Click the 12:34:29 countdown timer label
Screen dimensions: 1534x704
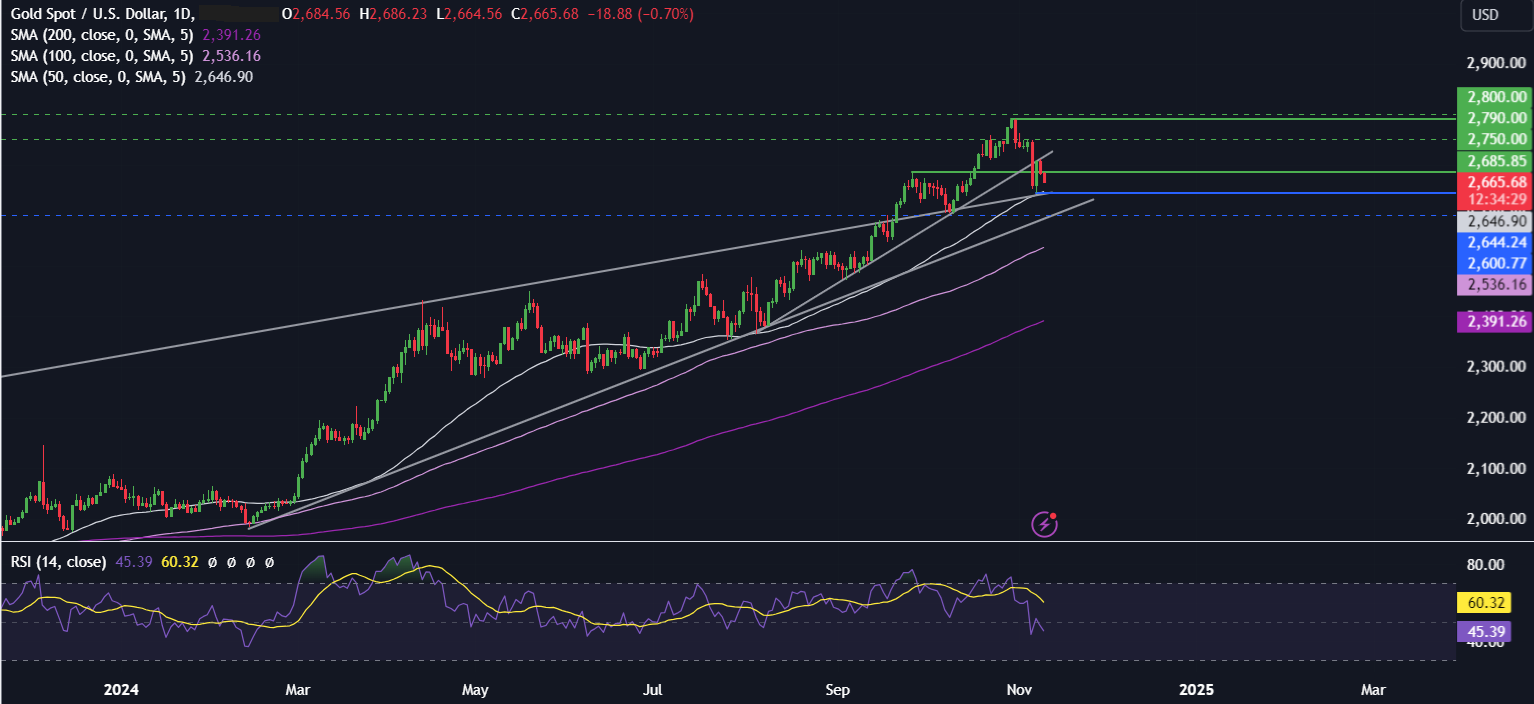1496,200
